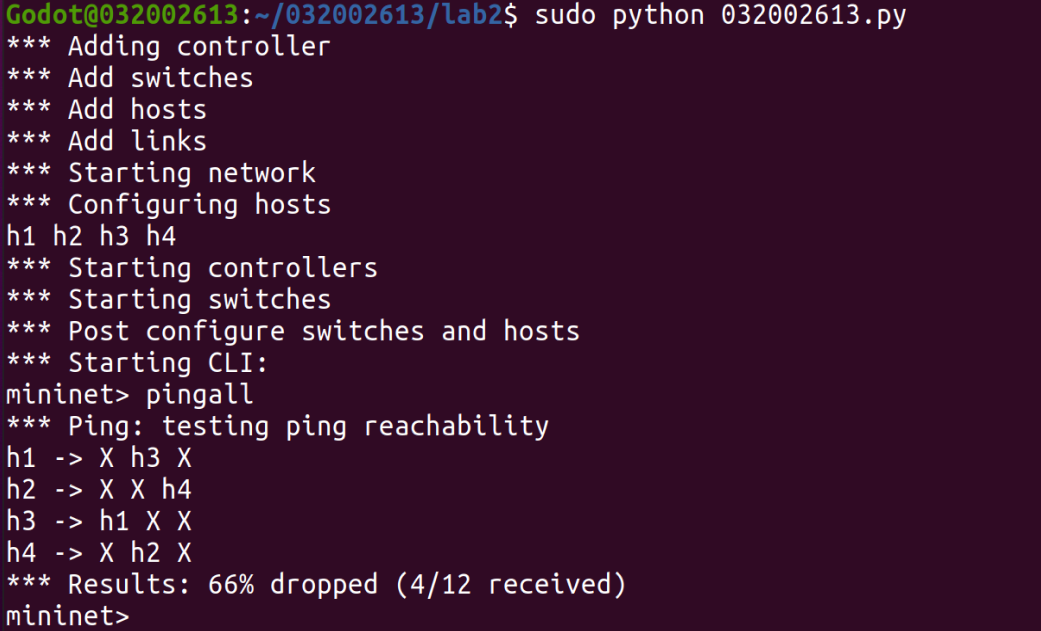Click the Add links output line

106,141
